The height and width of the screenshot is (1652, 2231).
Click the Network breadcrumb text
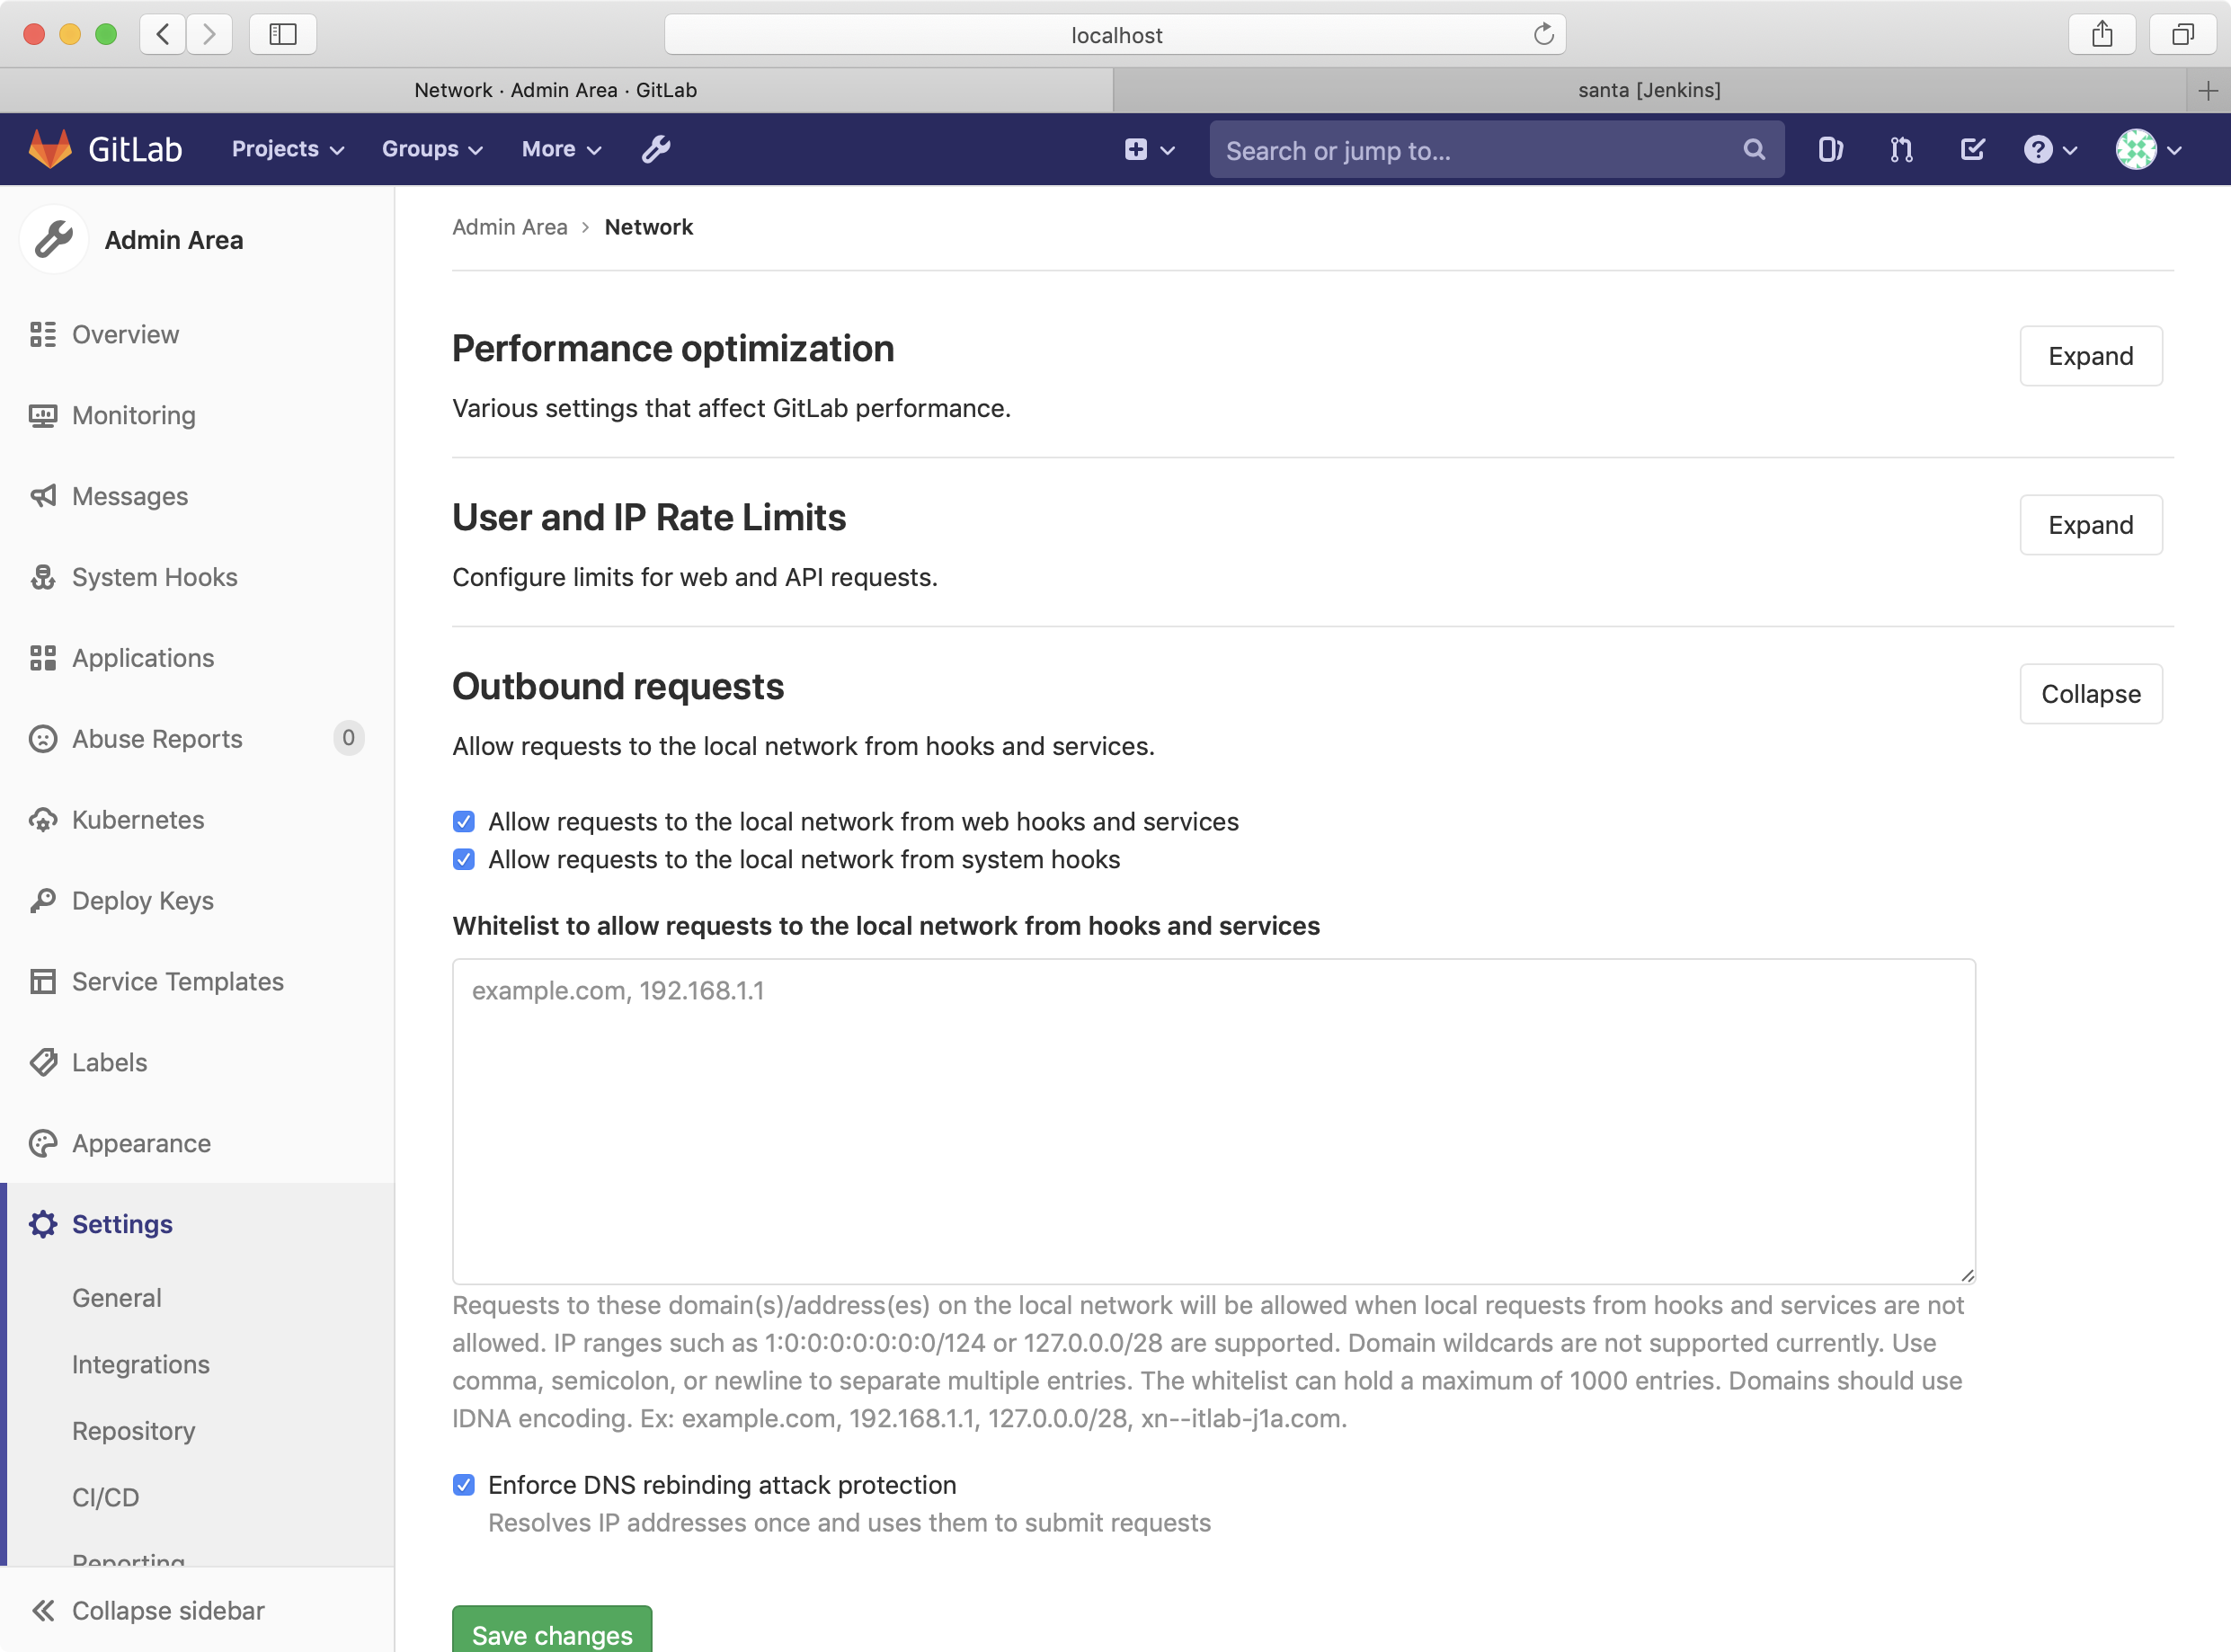pos(649,227)
